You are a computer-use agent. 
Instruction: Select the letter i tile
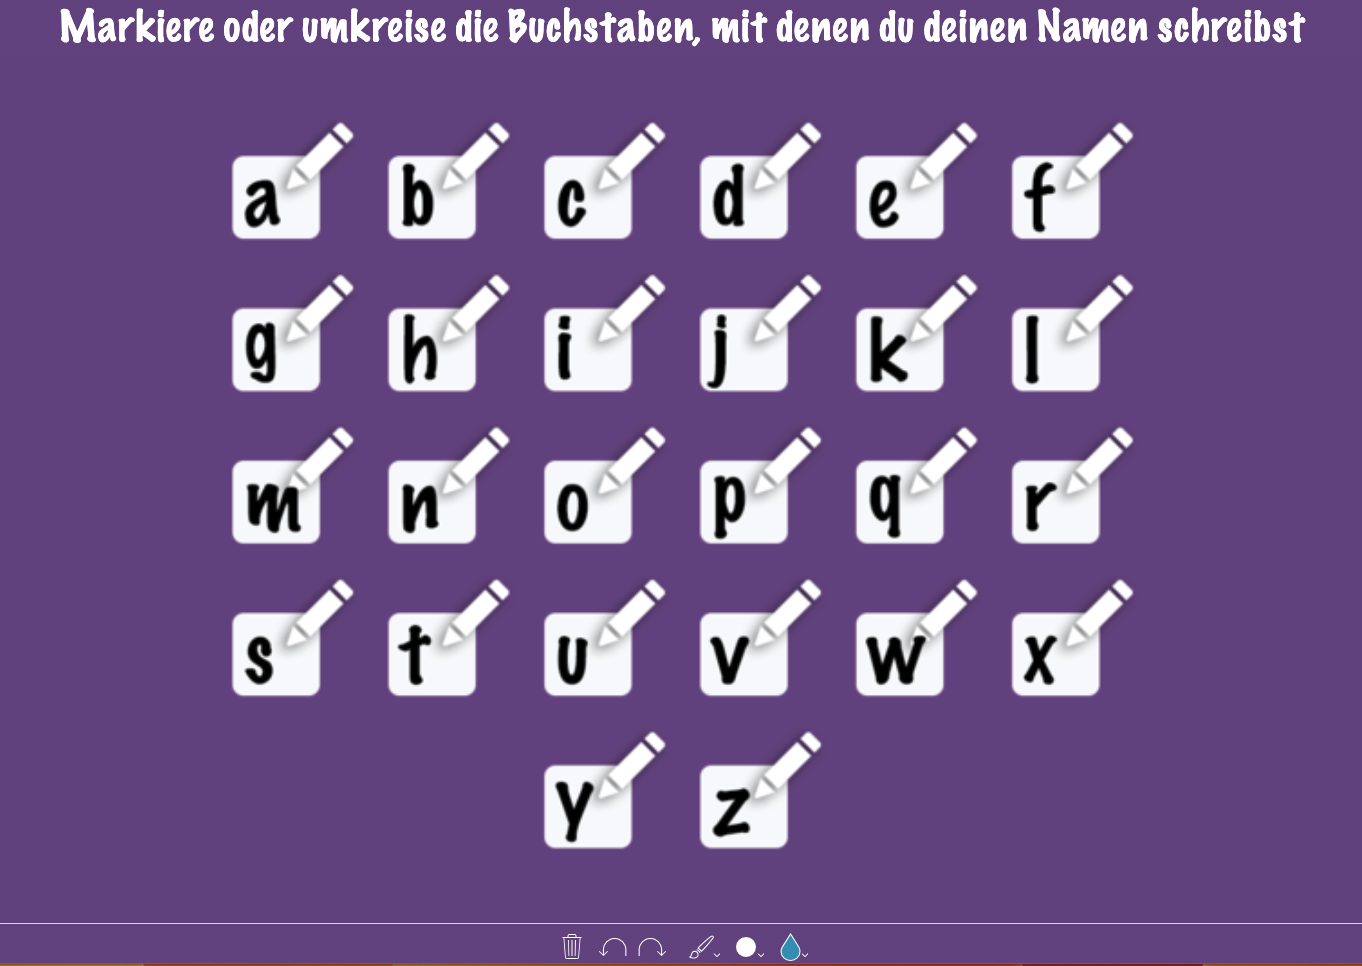(588, 349)
